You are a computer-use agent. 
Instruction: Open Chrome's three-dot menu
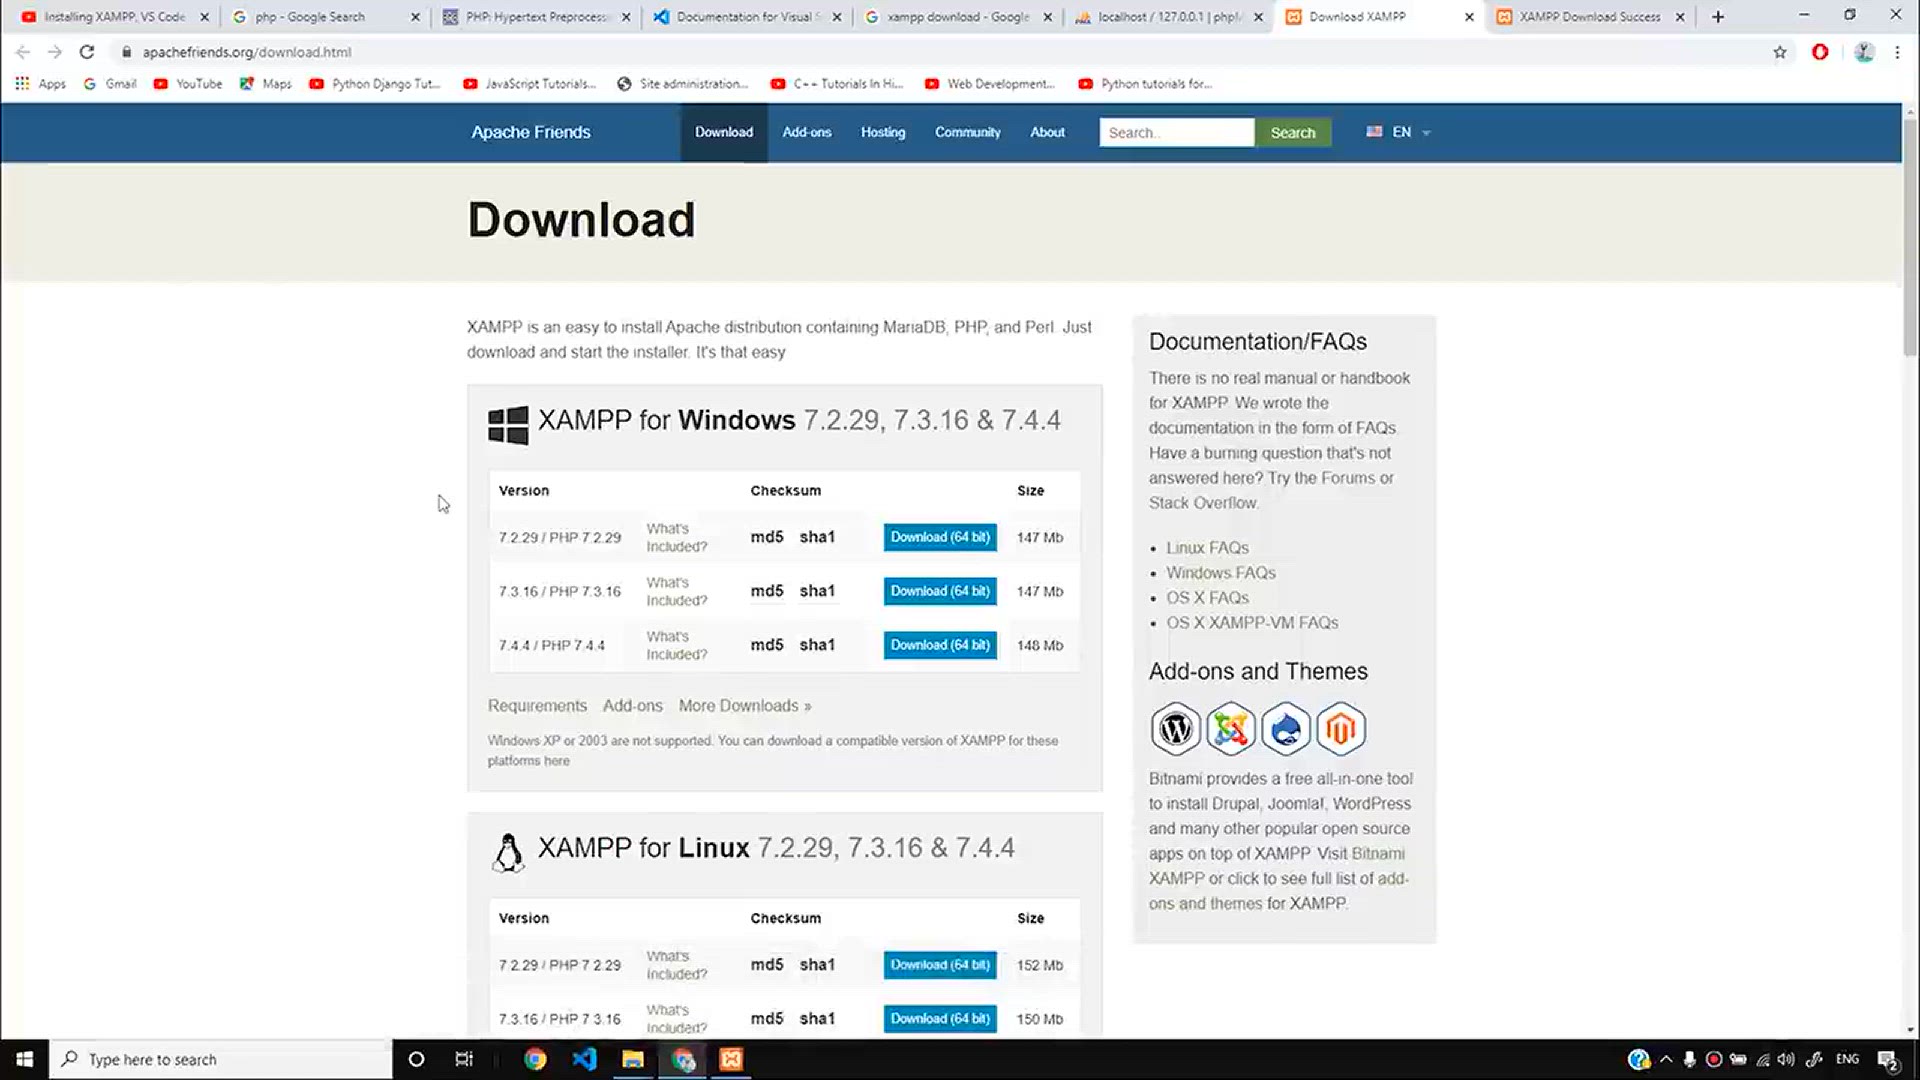[1897, 52]
